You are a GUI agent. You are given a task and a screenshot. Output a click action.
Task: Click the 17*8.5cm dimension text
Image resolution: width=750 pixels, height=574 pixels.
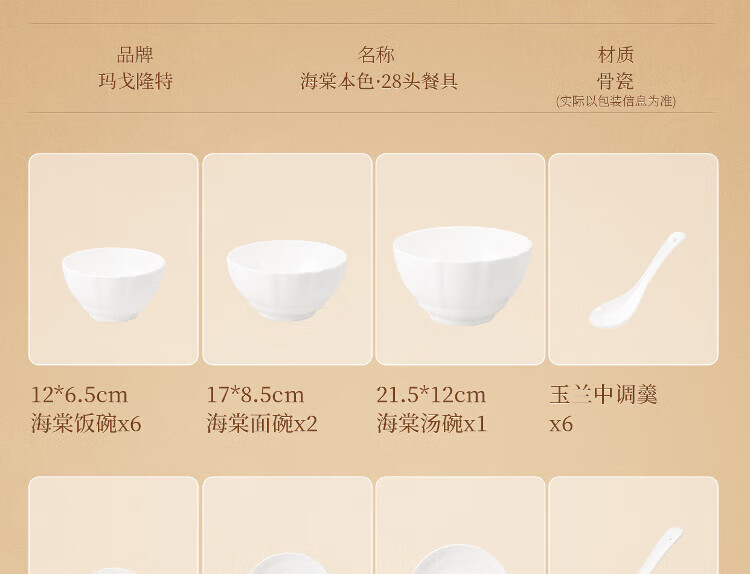(x=255, y=395)
